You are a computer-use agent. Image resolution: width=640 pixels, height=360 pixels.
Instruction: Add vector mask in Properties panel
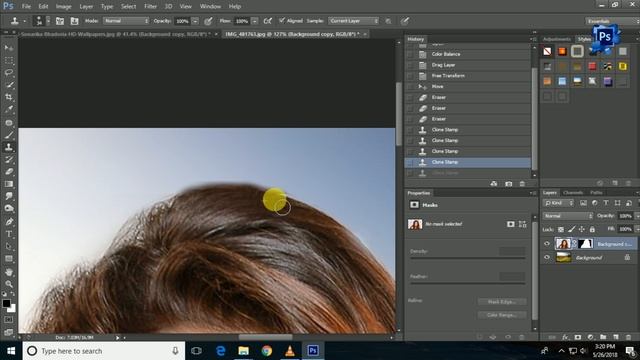[522, 224]
